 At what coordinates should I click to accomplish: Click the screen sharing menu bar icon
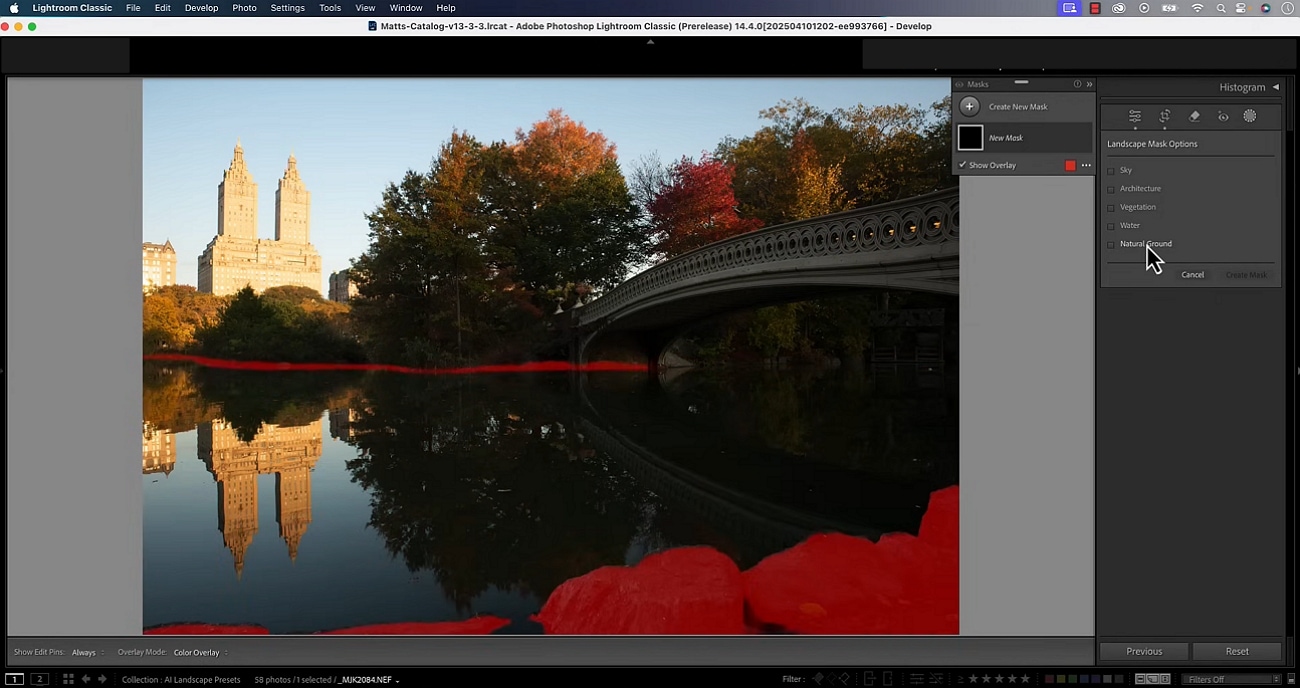1070,8
